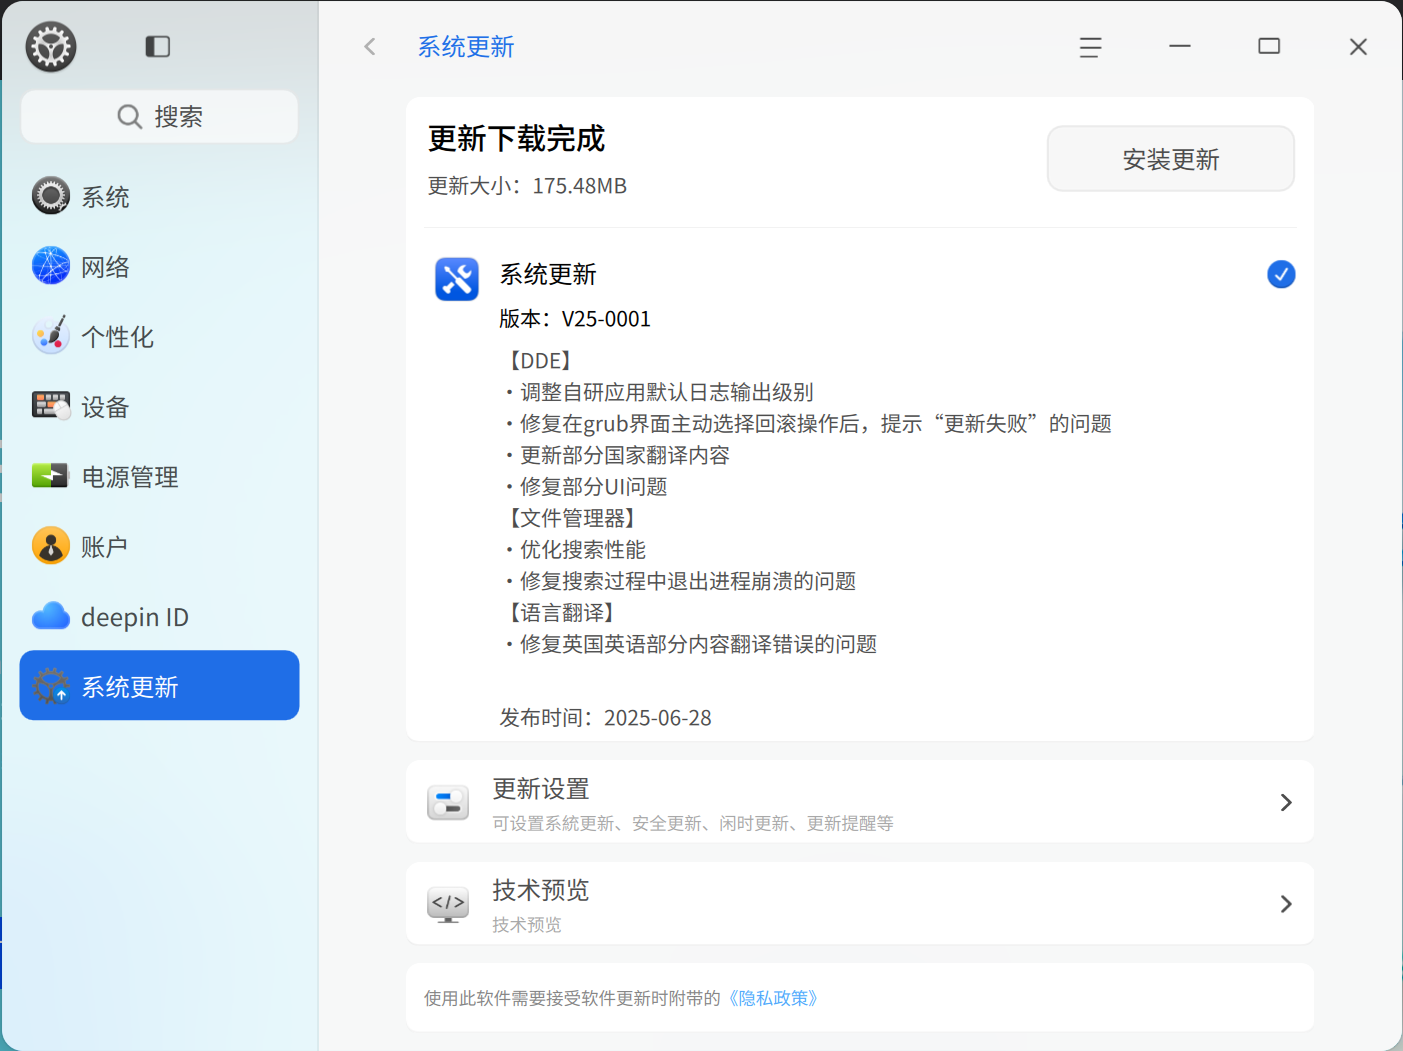Screen dimensions: 1403x1051
Task: Select deepin ID label in sidebar
Action: pos(135,617)
